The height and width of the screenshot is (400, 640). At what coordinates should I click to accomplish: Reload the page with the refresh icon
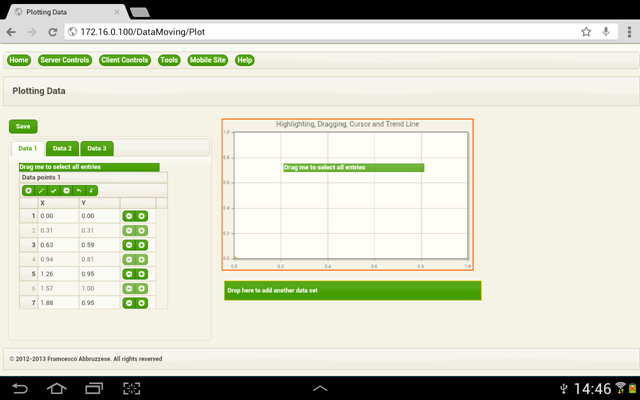tap(53, 32)
